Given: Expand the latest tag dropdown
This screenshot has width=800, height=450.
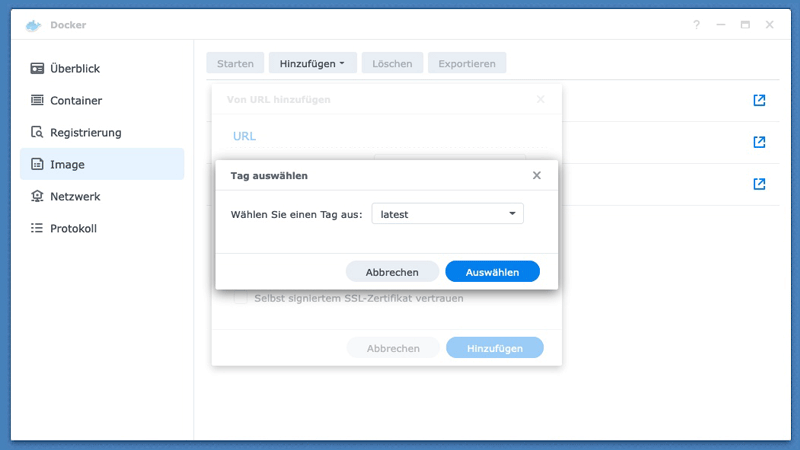Looking at the screenshot, I should 447,214.
